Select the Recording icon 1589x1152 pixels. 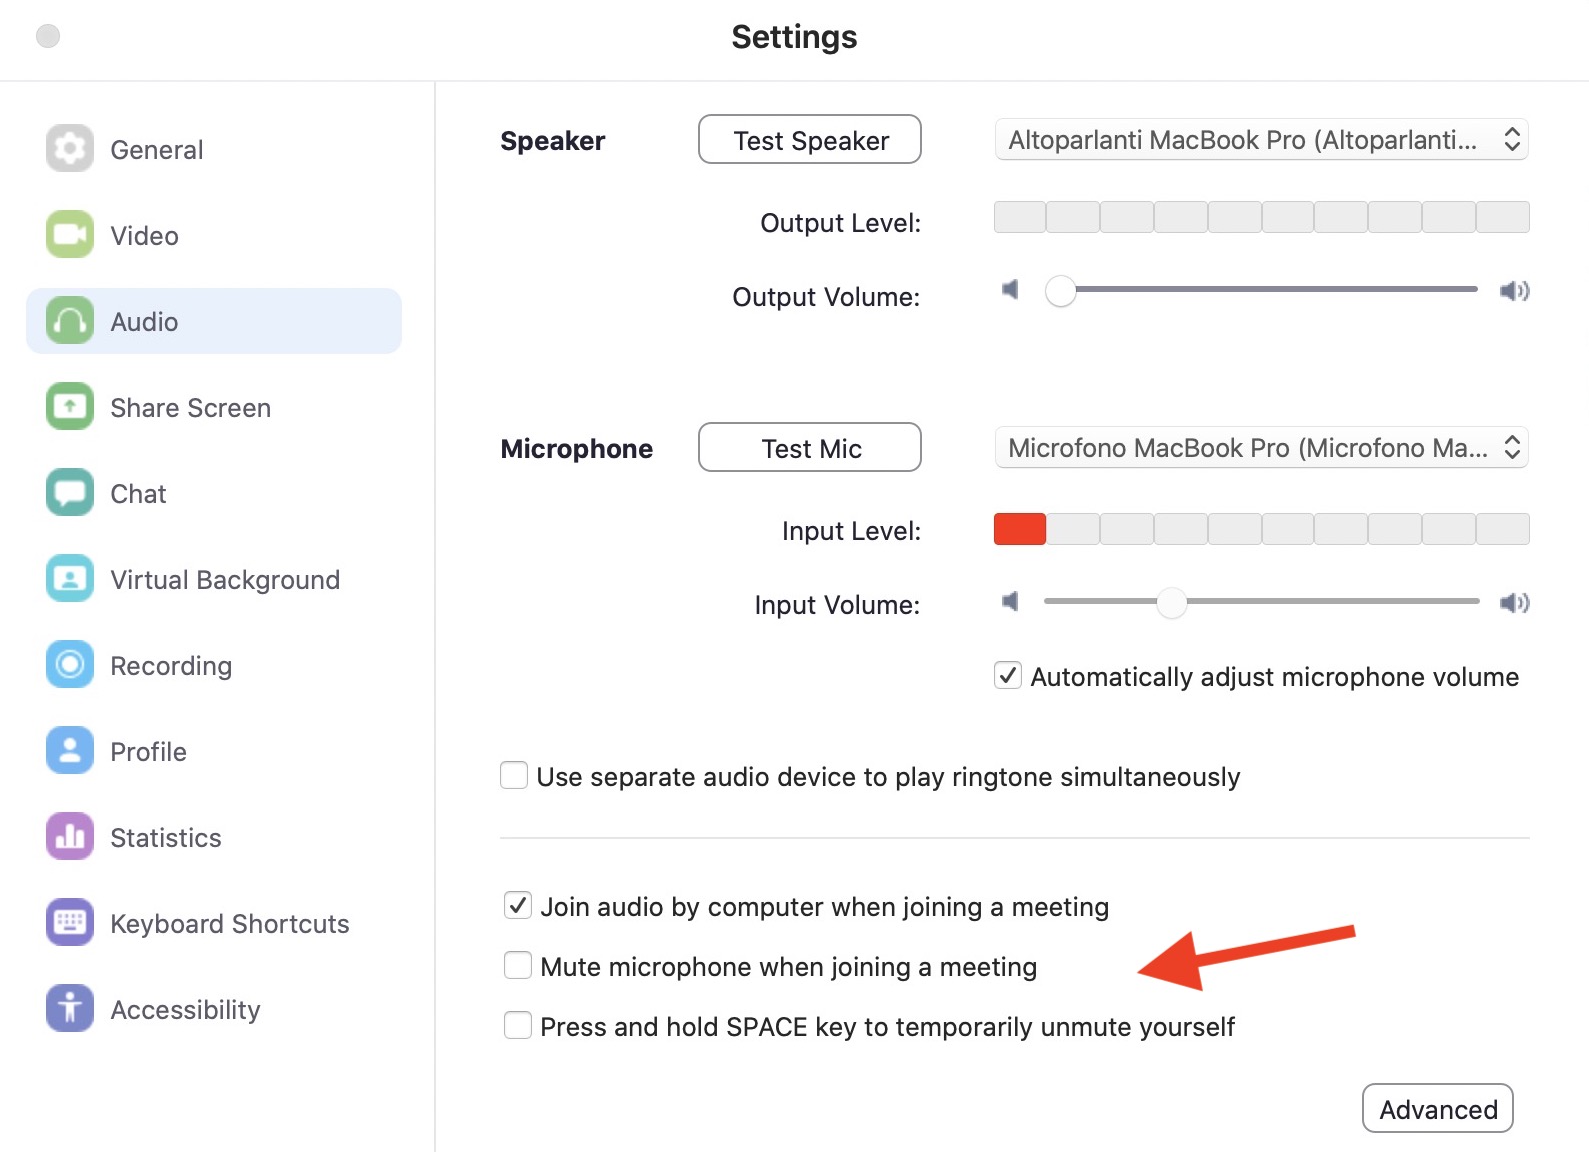[69, 665]
